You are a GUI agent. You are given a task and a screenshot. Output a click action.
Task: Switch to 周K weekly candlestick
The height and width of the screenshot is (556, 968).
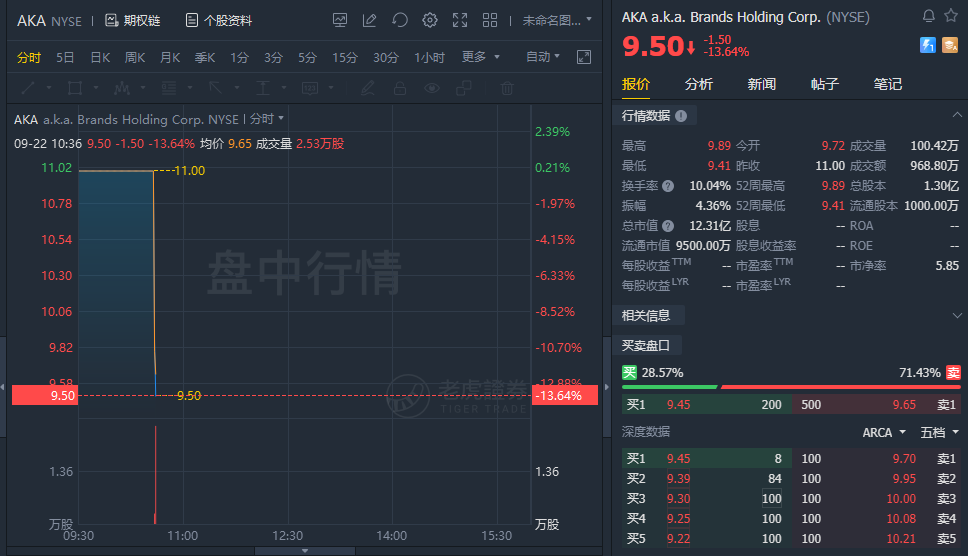[135, 57]
